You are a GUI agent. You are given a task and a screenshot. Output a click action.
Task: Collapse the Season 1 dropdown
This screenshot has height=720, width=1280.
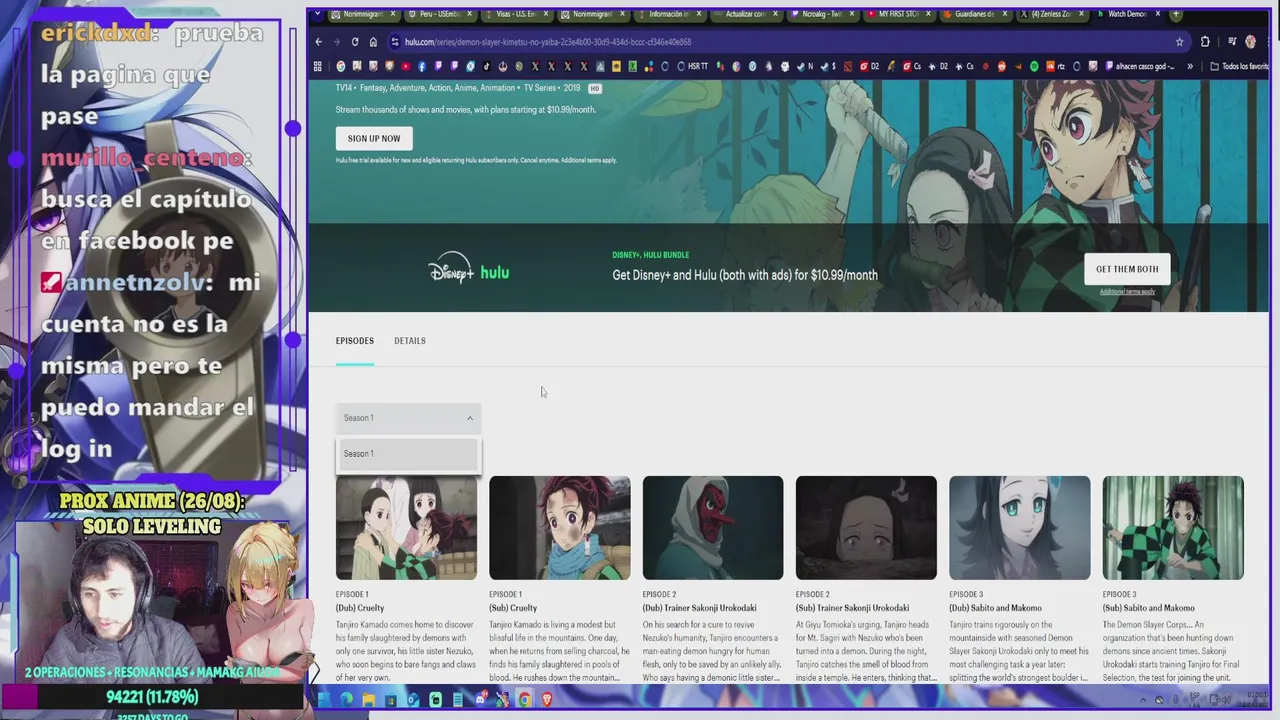(x=408, y=418)
